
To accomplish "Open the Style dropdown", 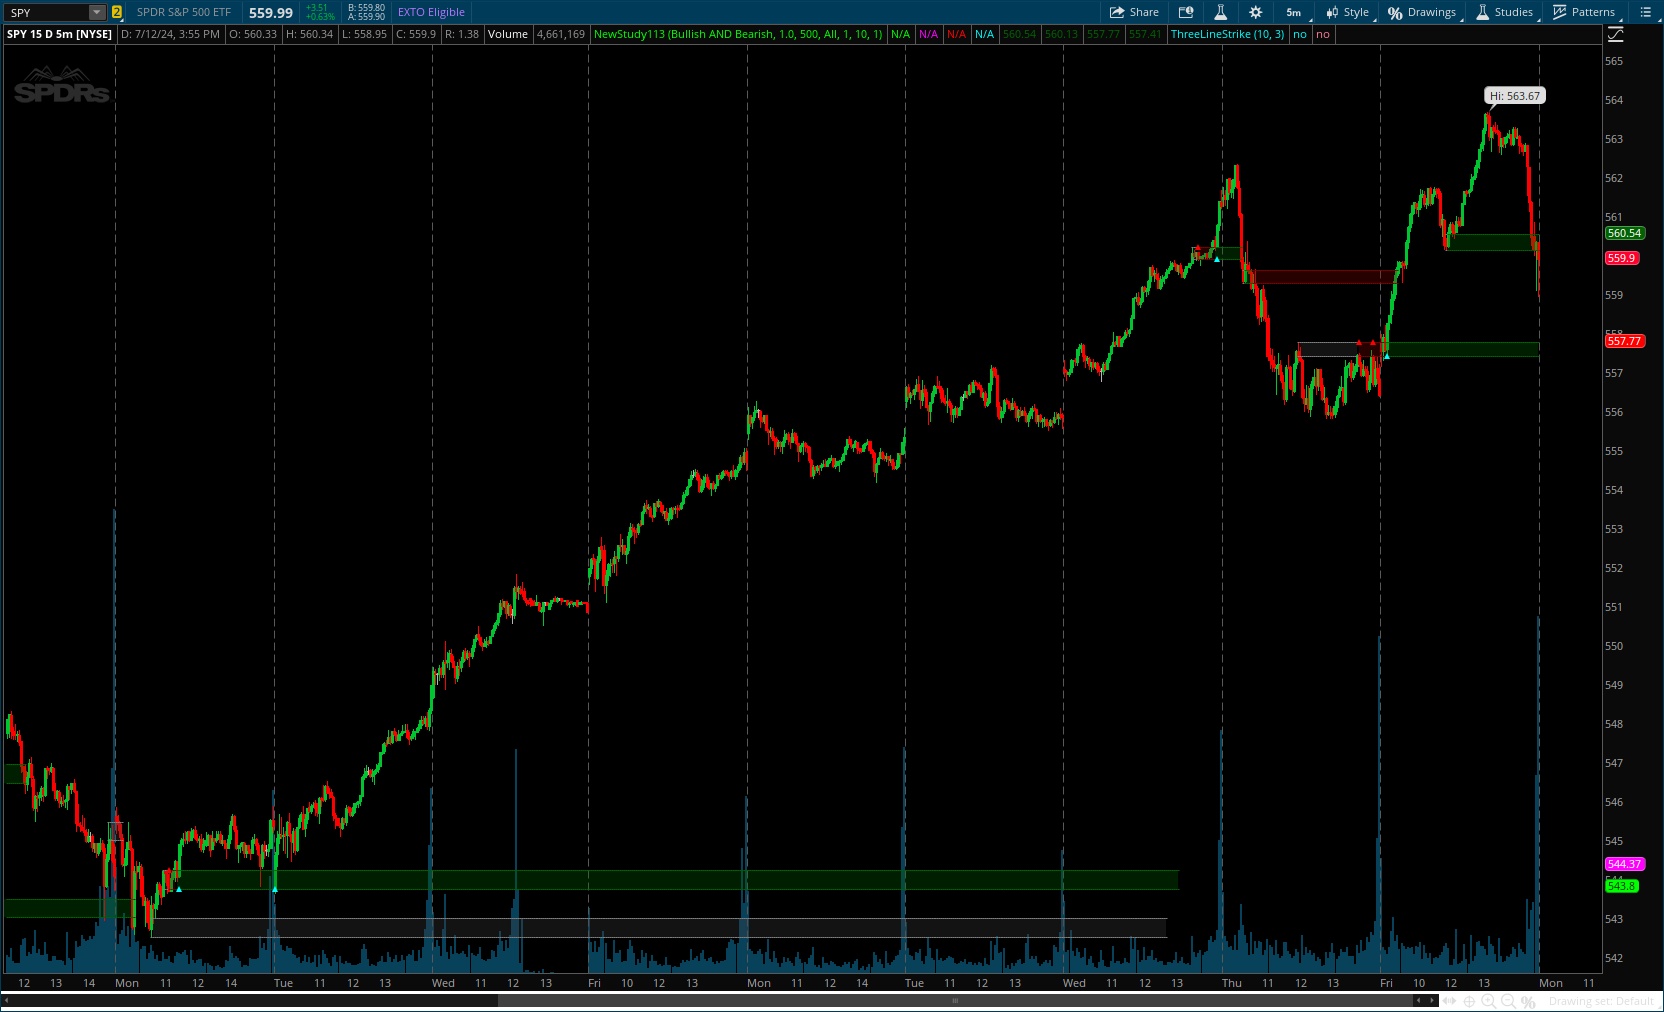I will click(x=1348, y=12).
